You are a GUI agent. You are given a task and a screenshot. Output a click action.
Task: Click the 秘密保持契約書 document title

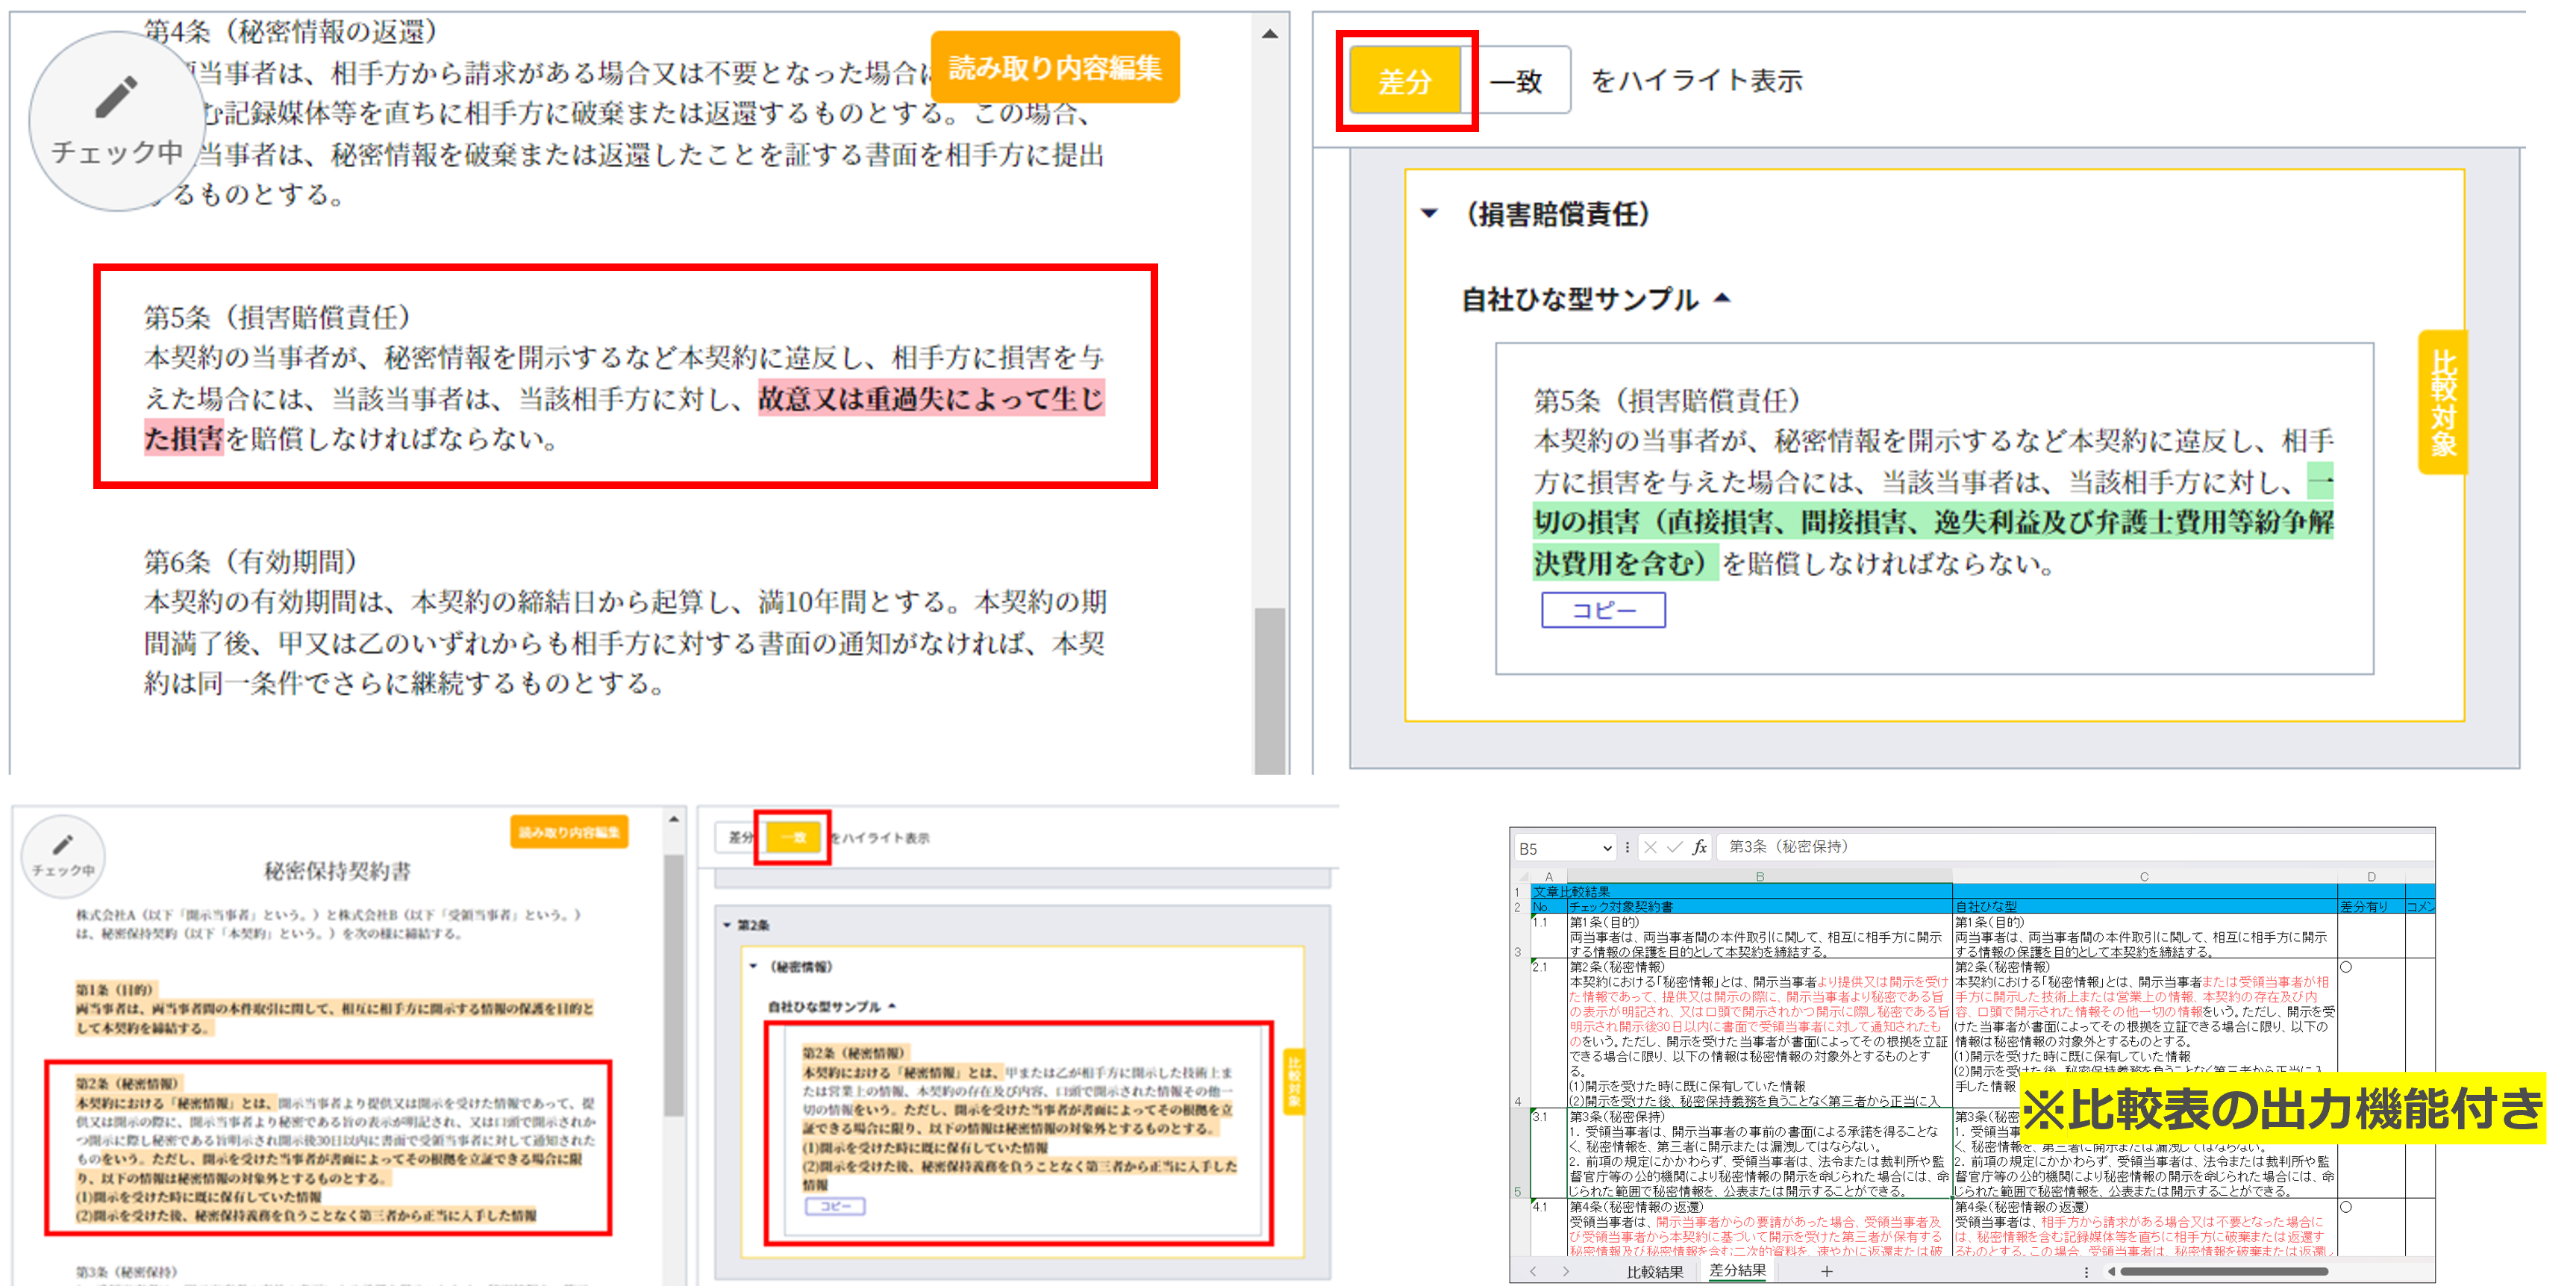click(x=337, y=871)
